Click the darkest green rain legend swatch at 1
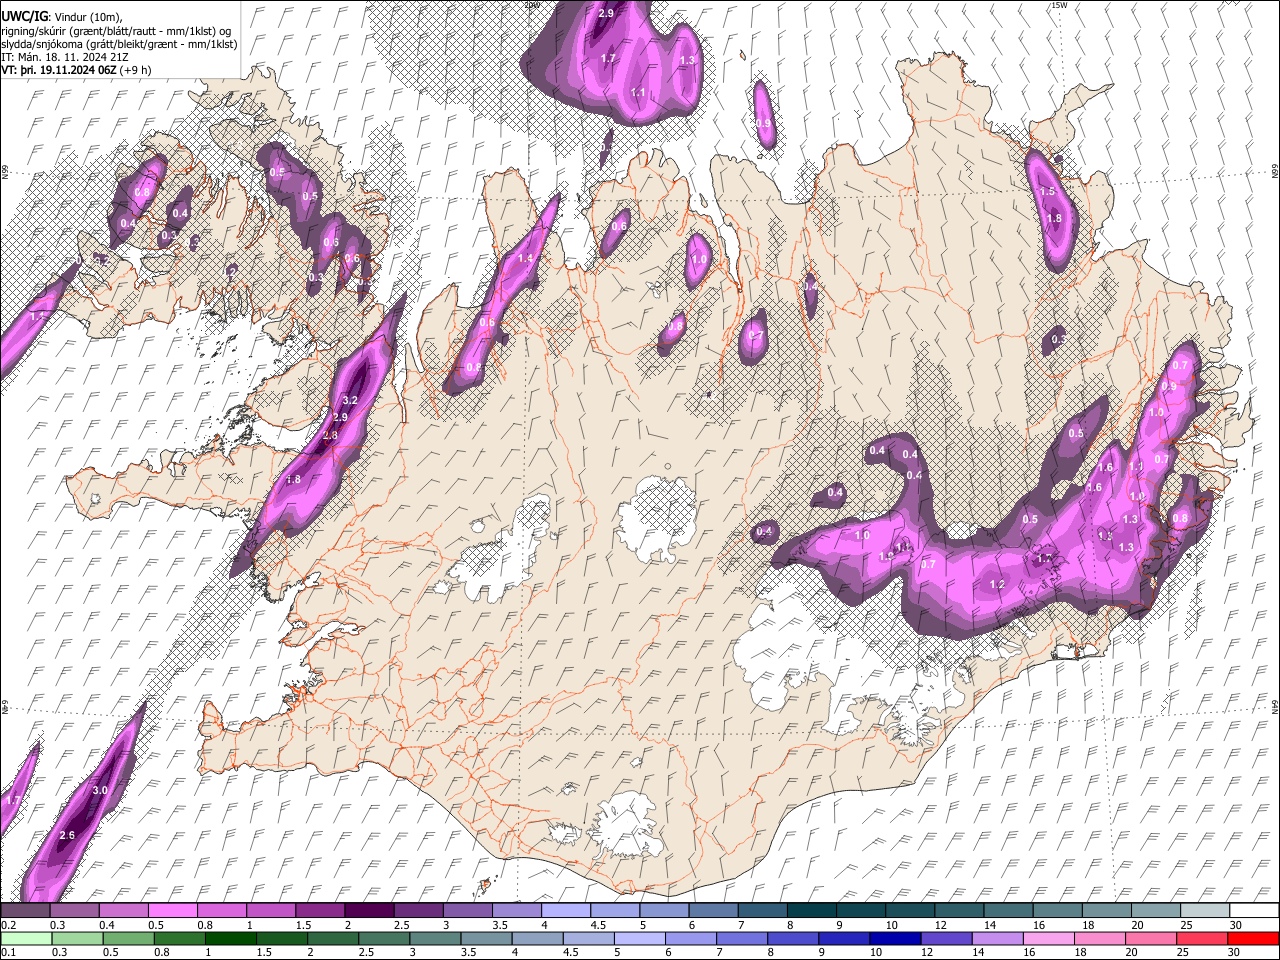Image resolution: width=1280 pixels, height=960 pixels. coord(230,938)
